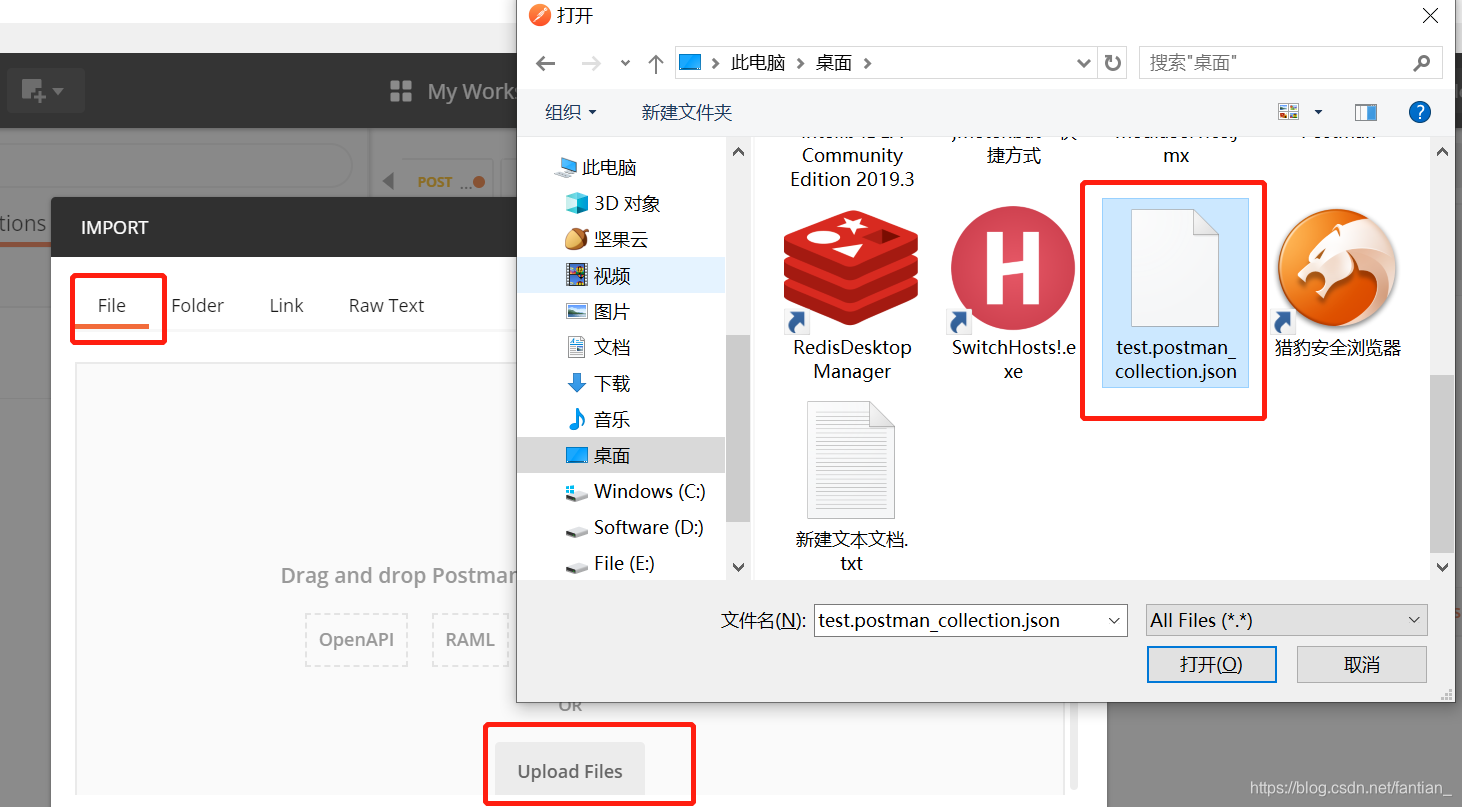Select 猎豹安全浏览器 shortcut icon
This screenshot has height=807, width=1462.
click(1337, 270)
